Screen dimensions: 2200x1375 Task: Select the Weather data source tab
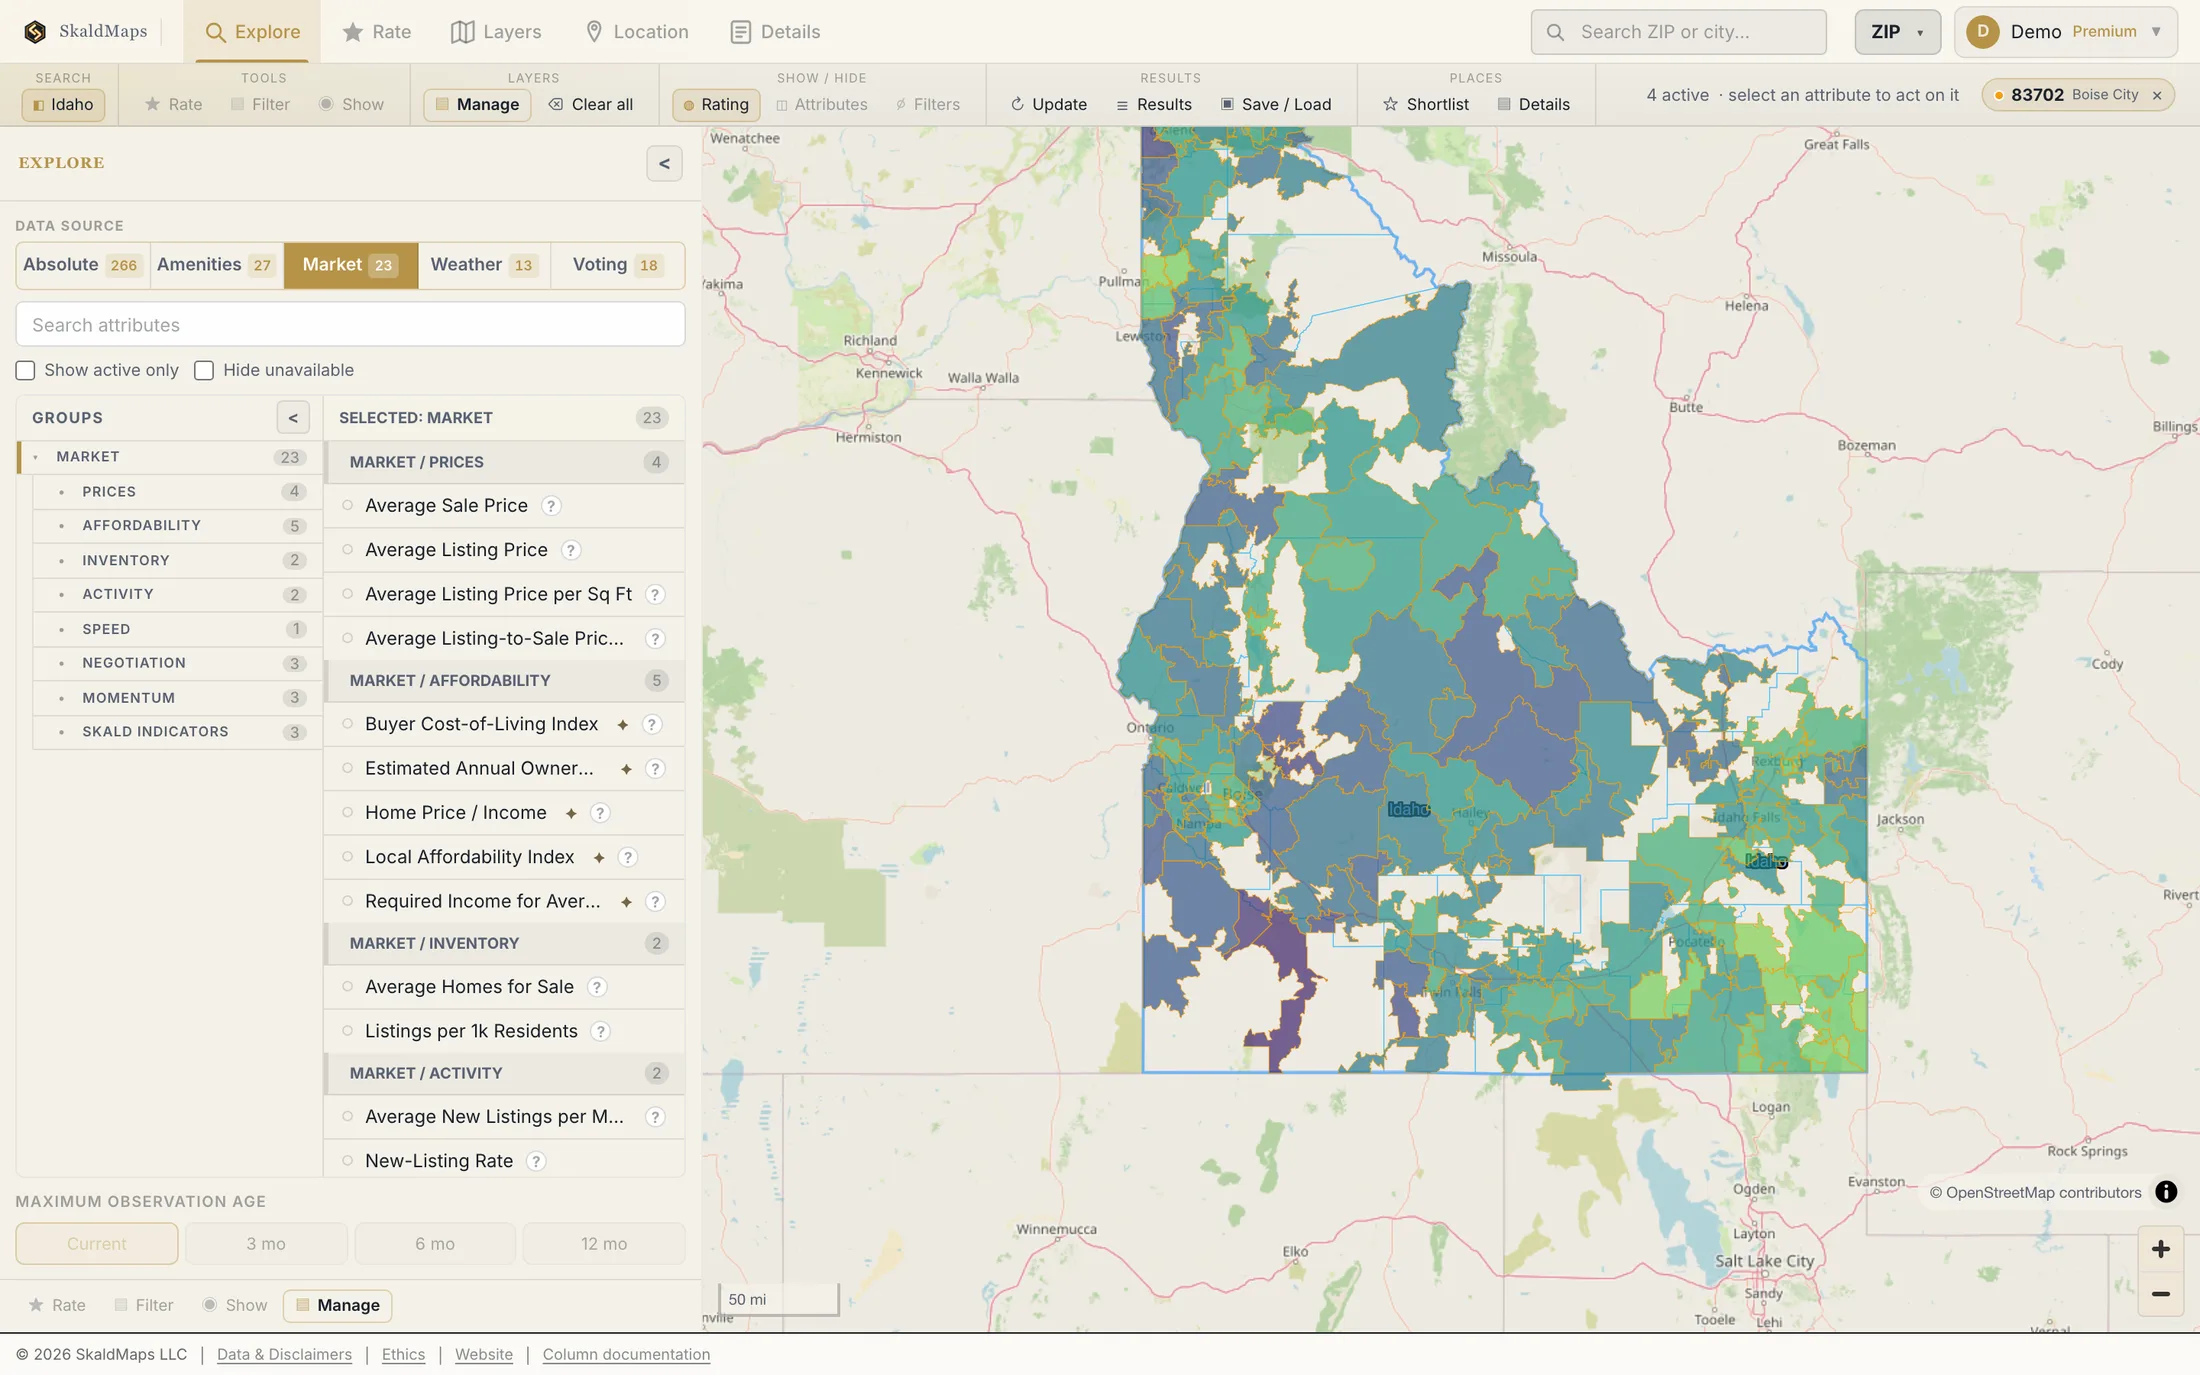pyautogui.click(x=484, y=265)
